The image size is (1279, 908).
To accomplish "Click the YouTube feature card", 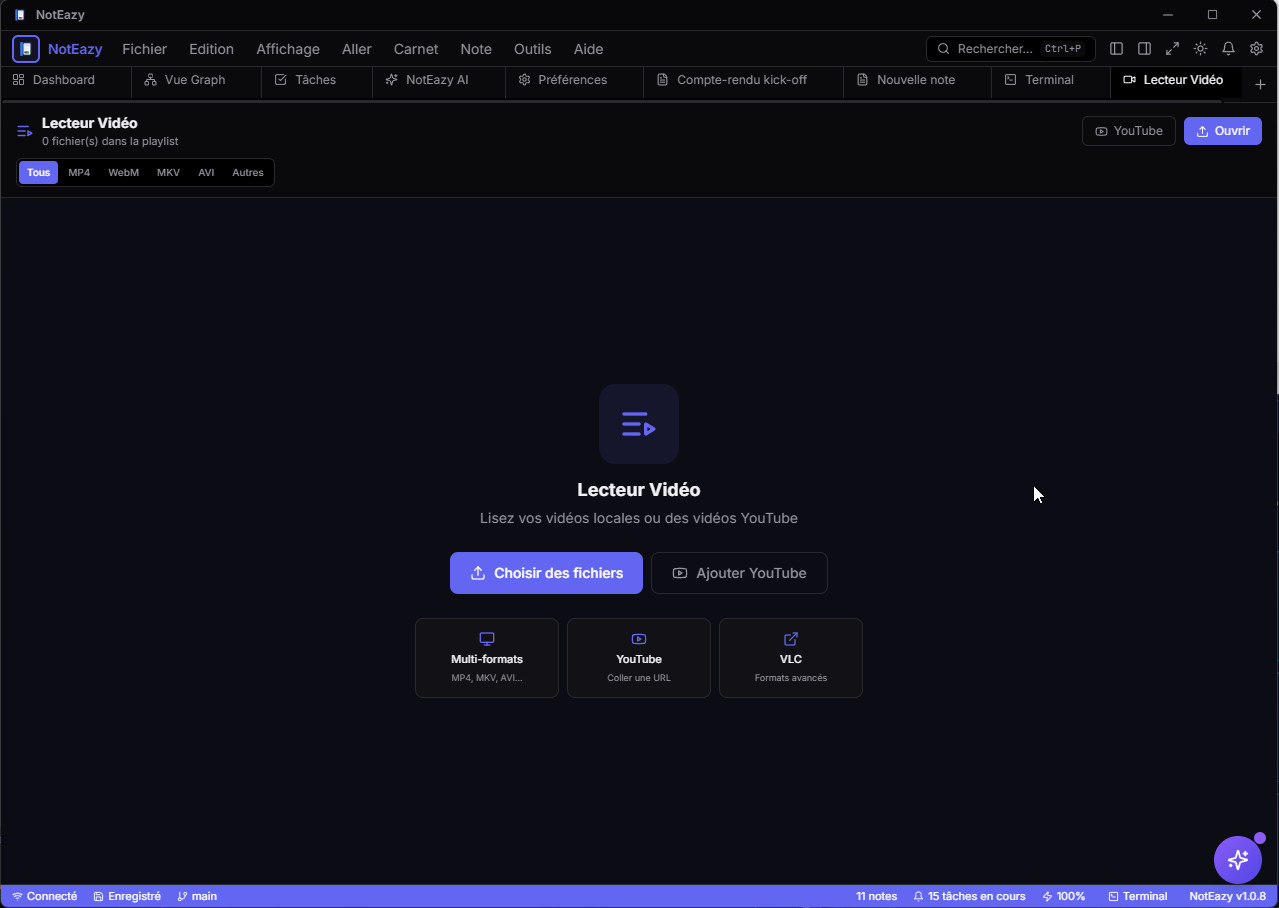I will pyautogui.click(x=639, y=658).
